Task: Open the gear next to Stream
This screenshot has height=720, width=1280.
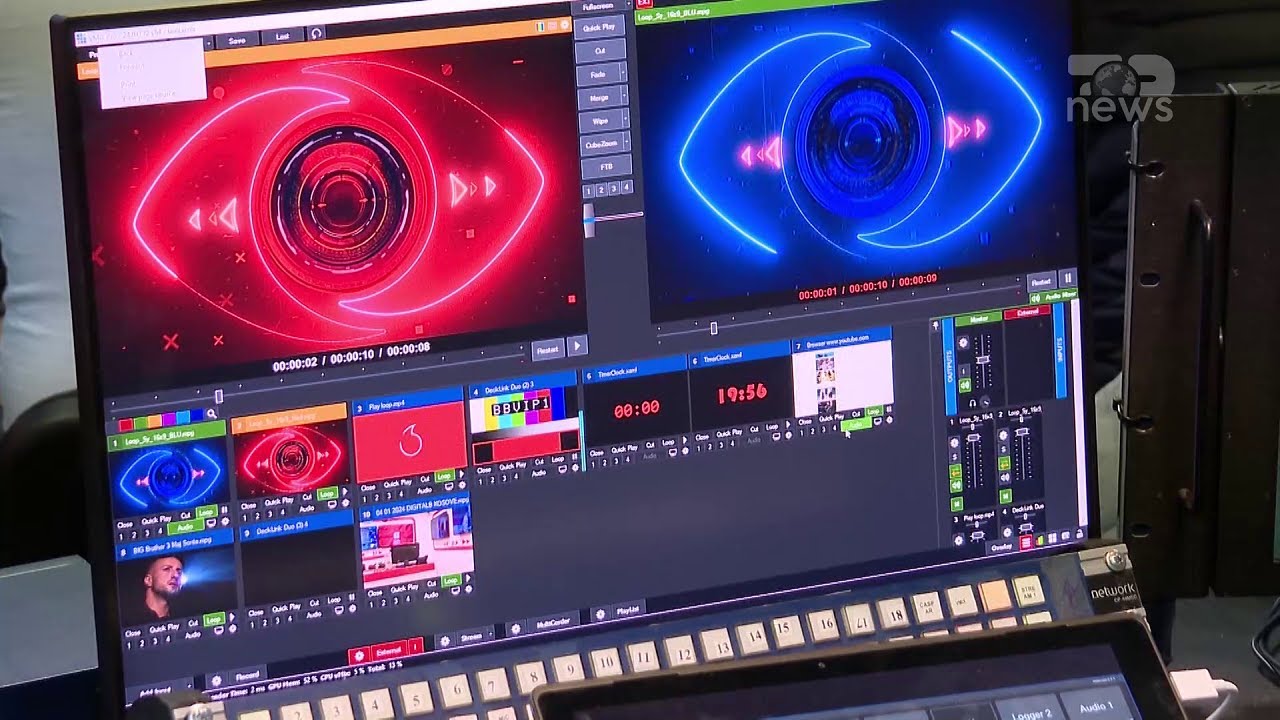Action: pyautogui.click(x=445, y=641)
